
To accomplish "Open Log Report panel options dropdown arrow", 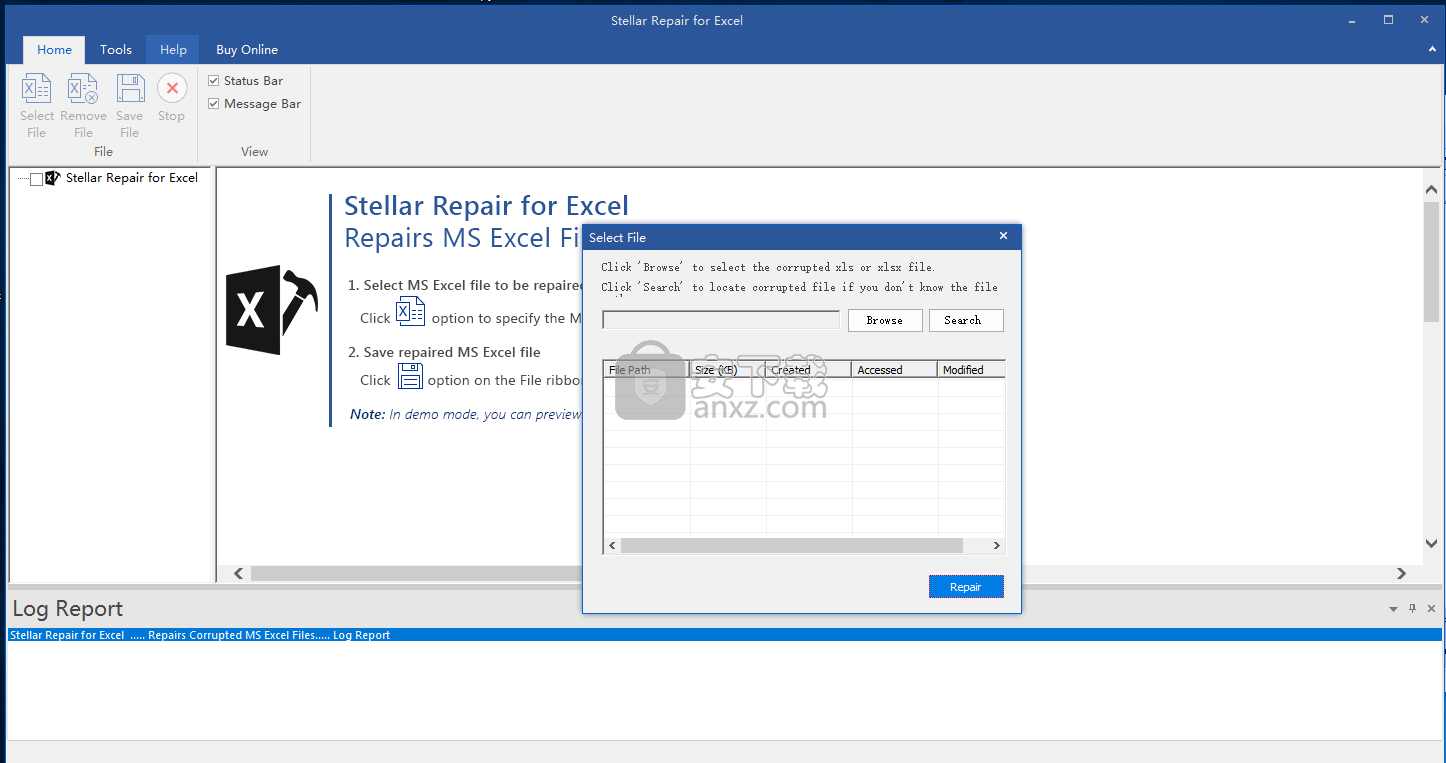I will tap(1393, 609).
